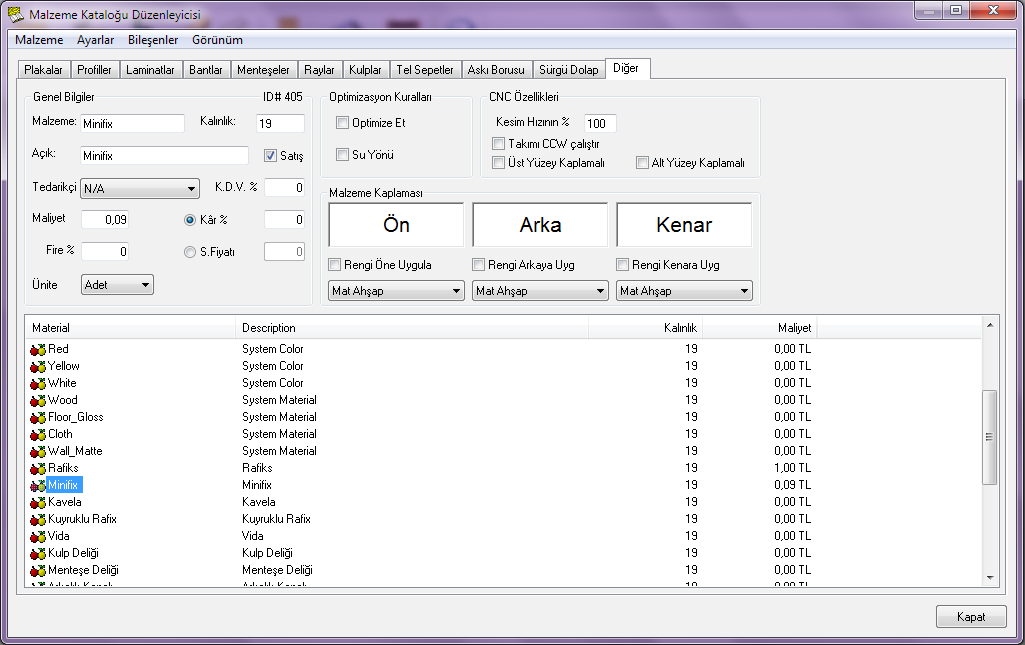This screenshot has height=645, width=1025.
Task: Switch to the Raylar tab
Action: coord(319,70)
